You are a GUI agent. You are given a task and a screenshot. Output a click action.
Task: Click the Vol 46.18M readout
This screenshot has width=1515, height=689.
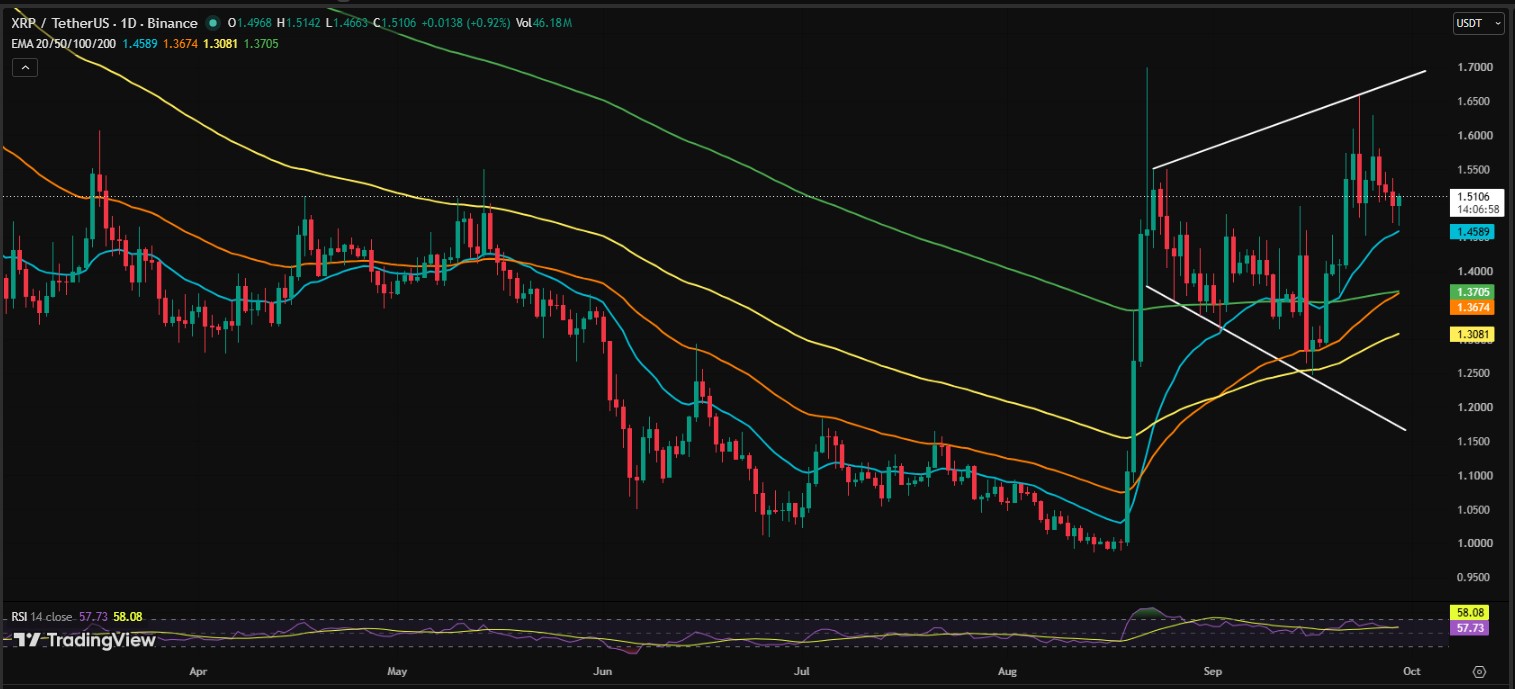tap(543, 23)
